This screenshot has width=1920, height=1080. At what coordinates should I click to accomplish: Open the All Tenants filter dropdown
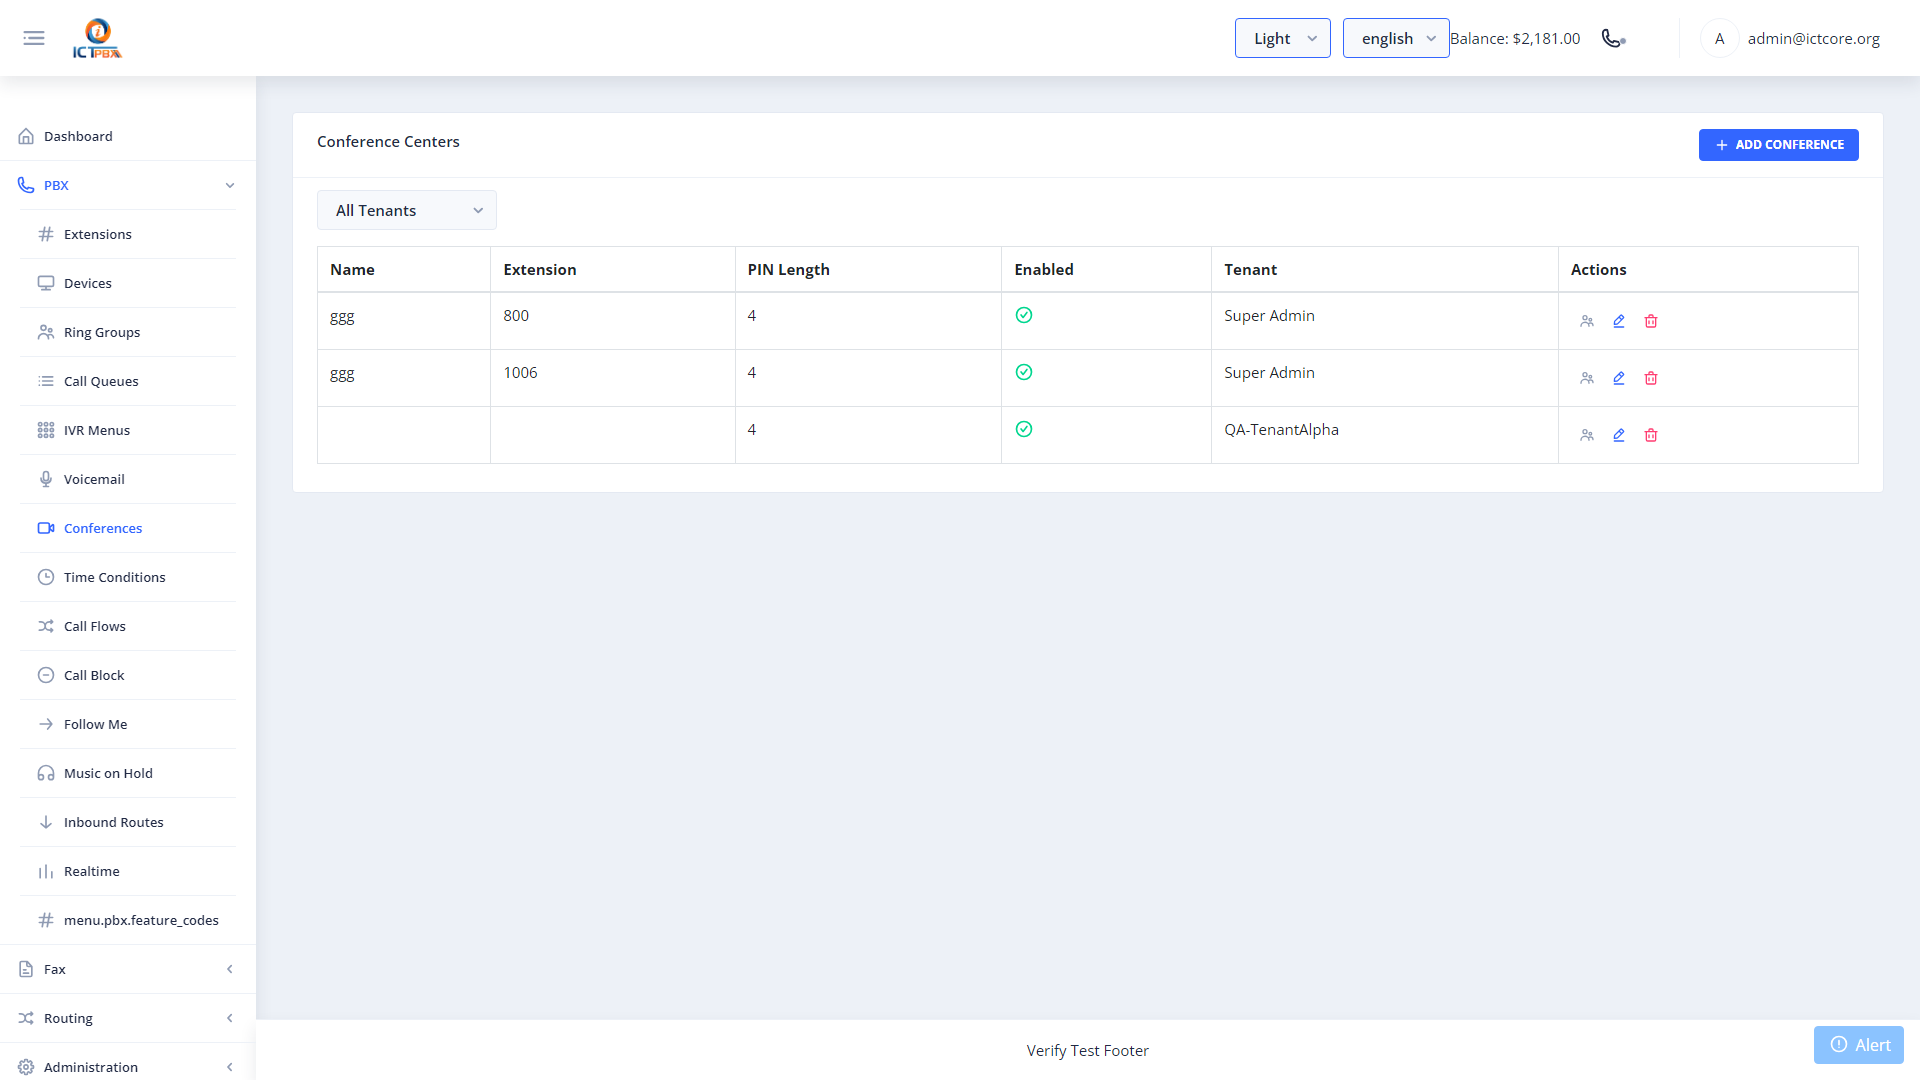pos(407,210)
